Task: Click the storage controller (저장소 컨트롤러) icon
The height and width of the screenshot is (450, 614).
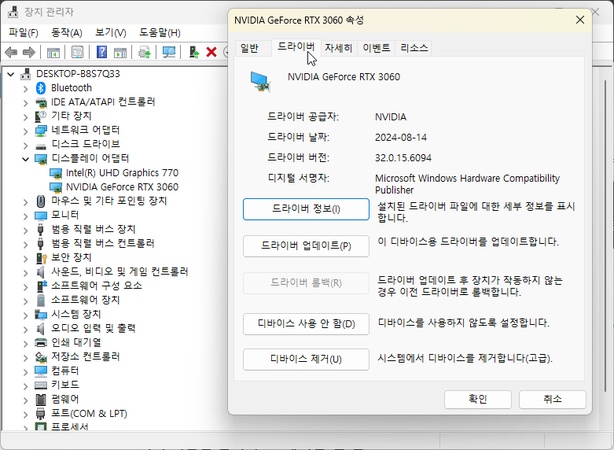Action: click(x=41, y=357)
